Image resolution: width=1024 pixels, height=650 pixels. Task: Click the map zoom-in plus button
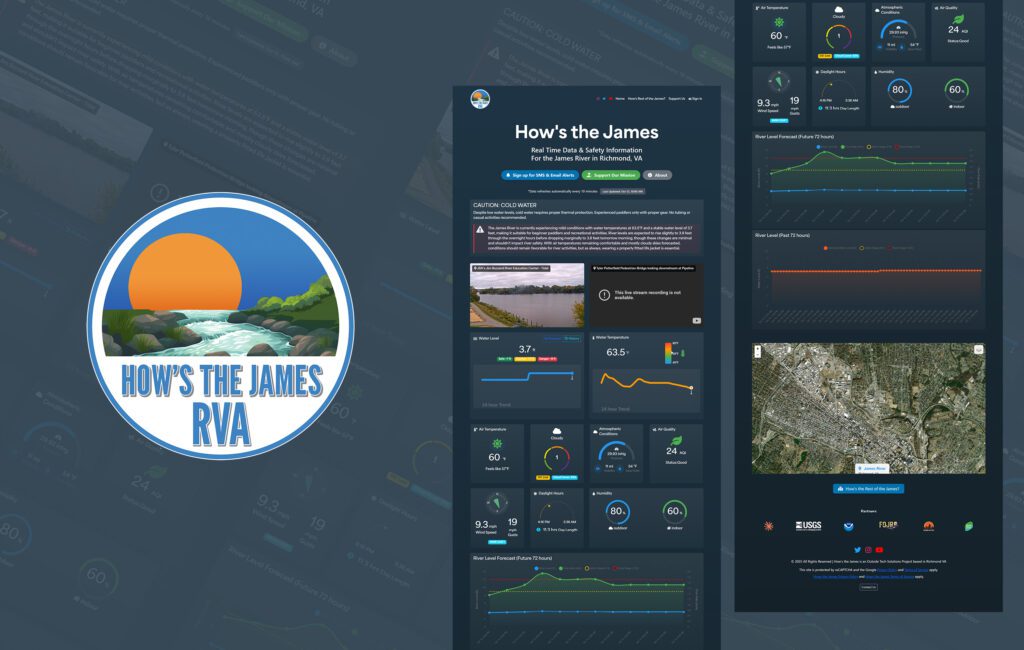758,349
